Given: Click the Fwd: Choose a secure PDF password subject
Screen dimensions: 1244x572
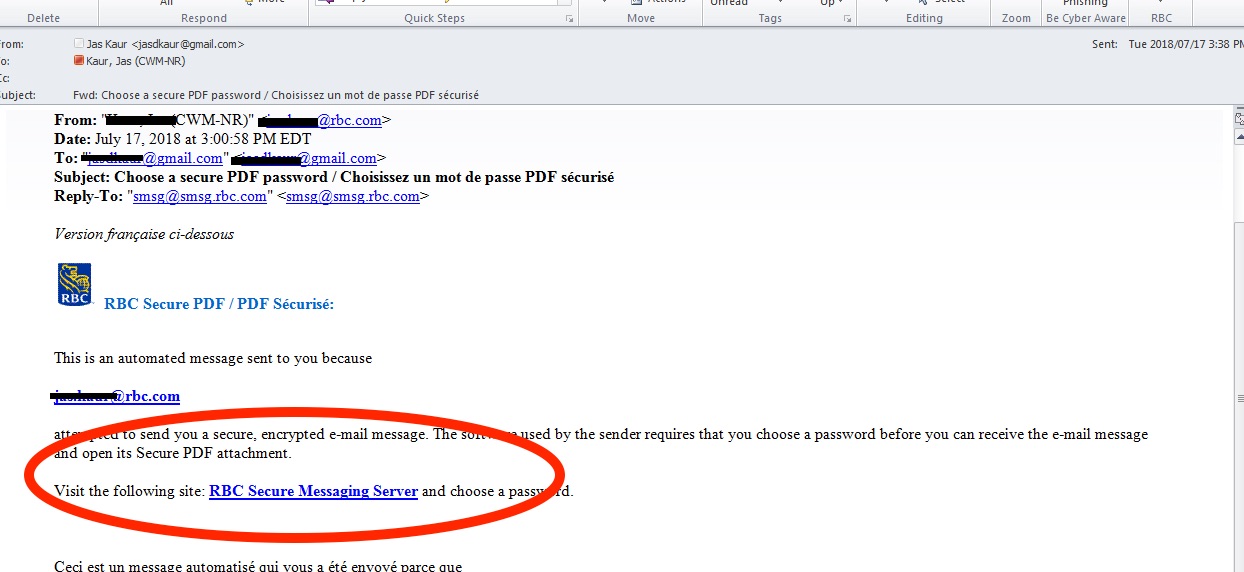Looking at the screenshot, I should (276, 95).
